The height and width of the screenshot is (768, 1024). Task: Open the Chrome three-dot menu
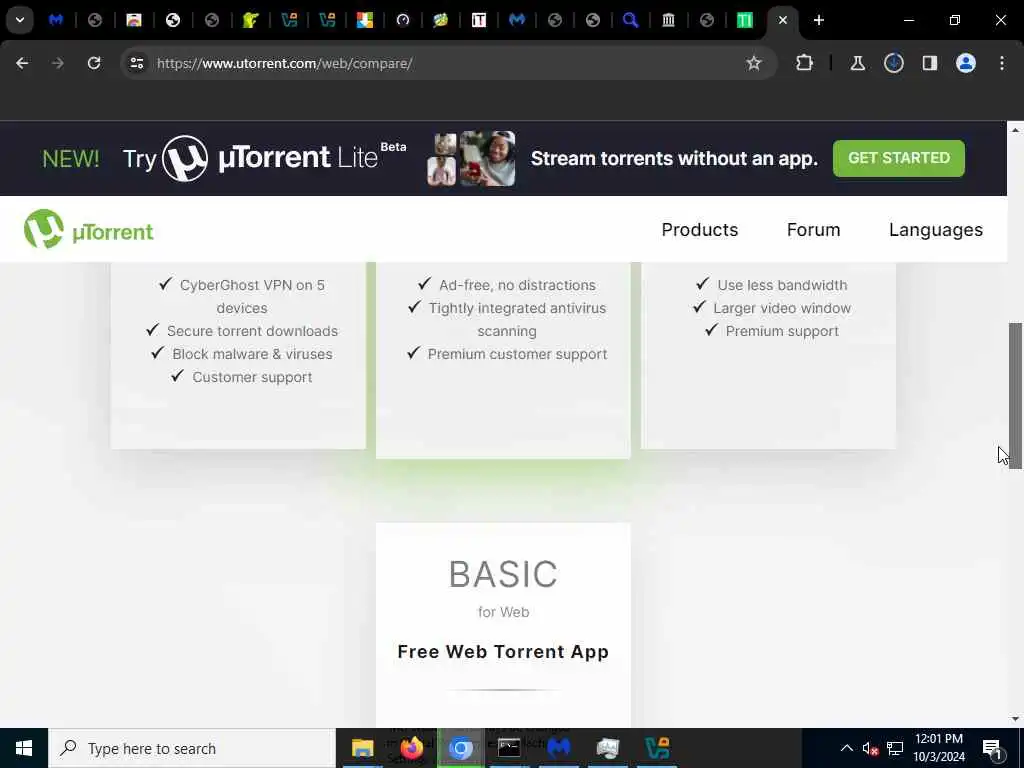point(1002,63)
